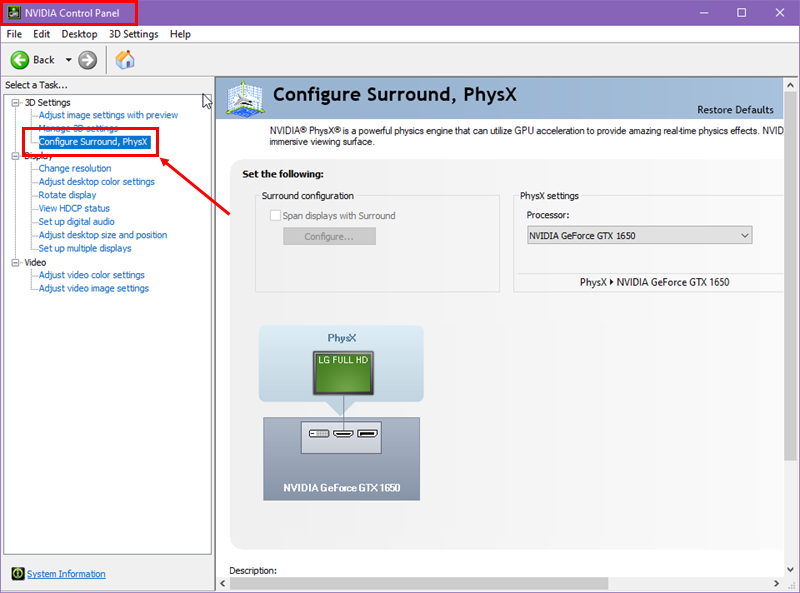Screen dimensions: 800x593
Task: Click the Configure... button
Action: 329,236
